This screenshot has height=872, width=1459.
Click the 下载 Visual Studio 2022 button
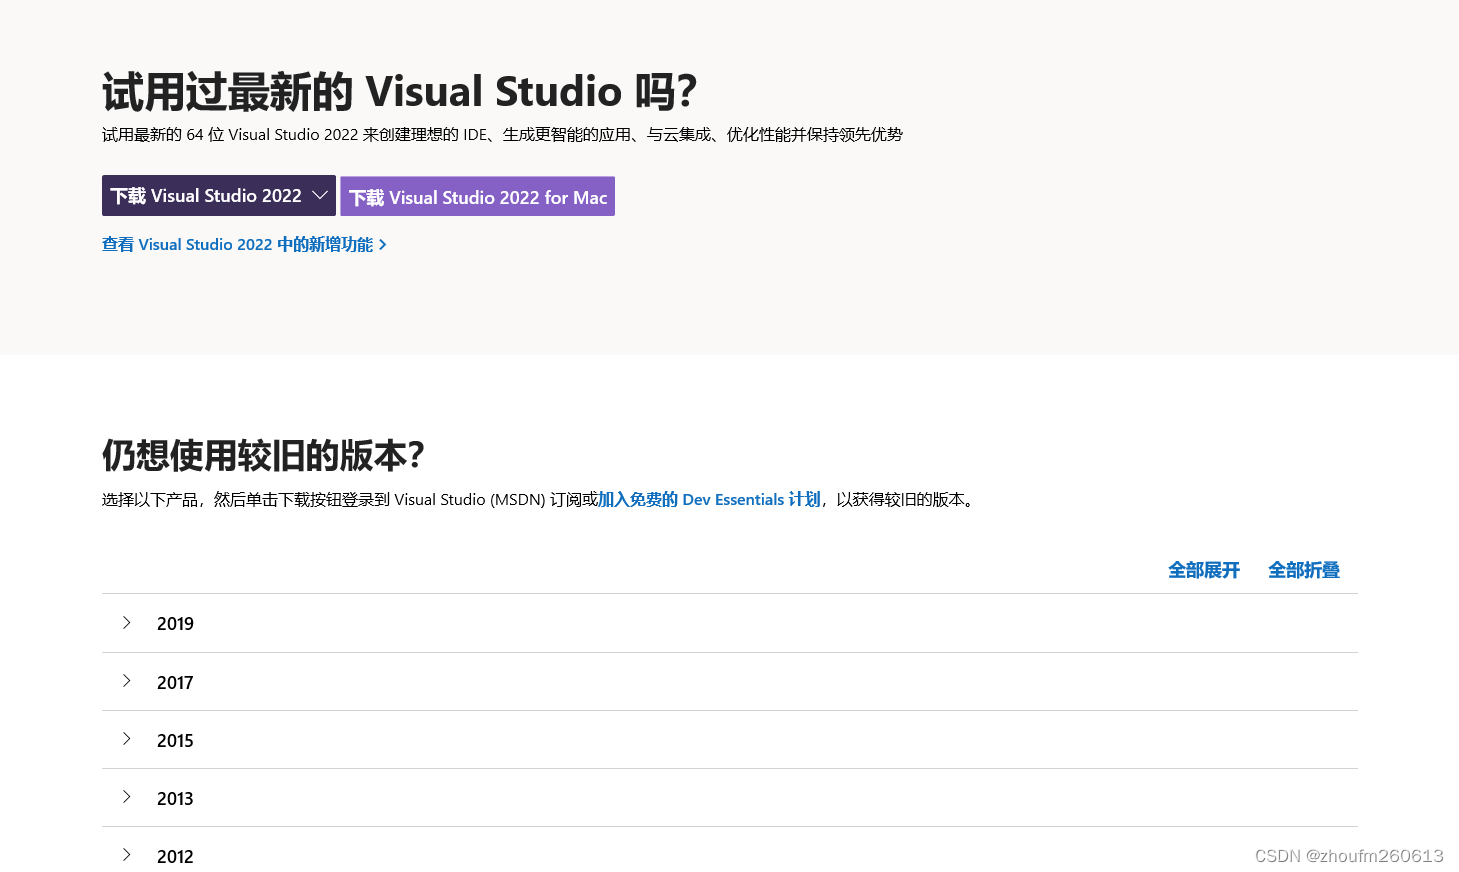[218, 196]
